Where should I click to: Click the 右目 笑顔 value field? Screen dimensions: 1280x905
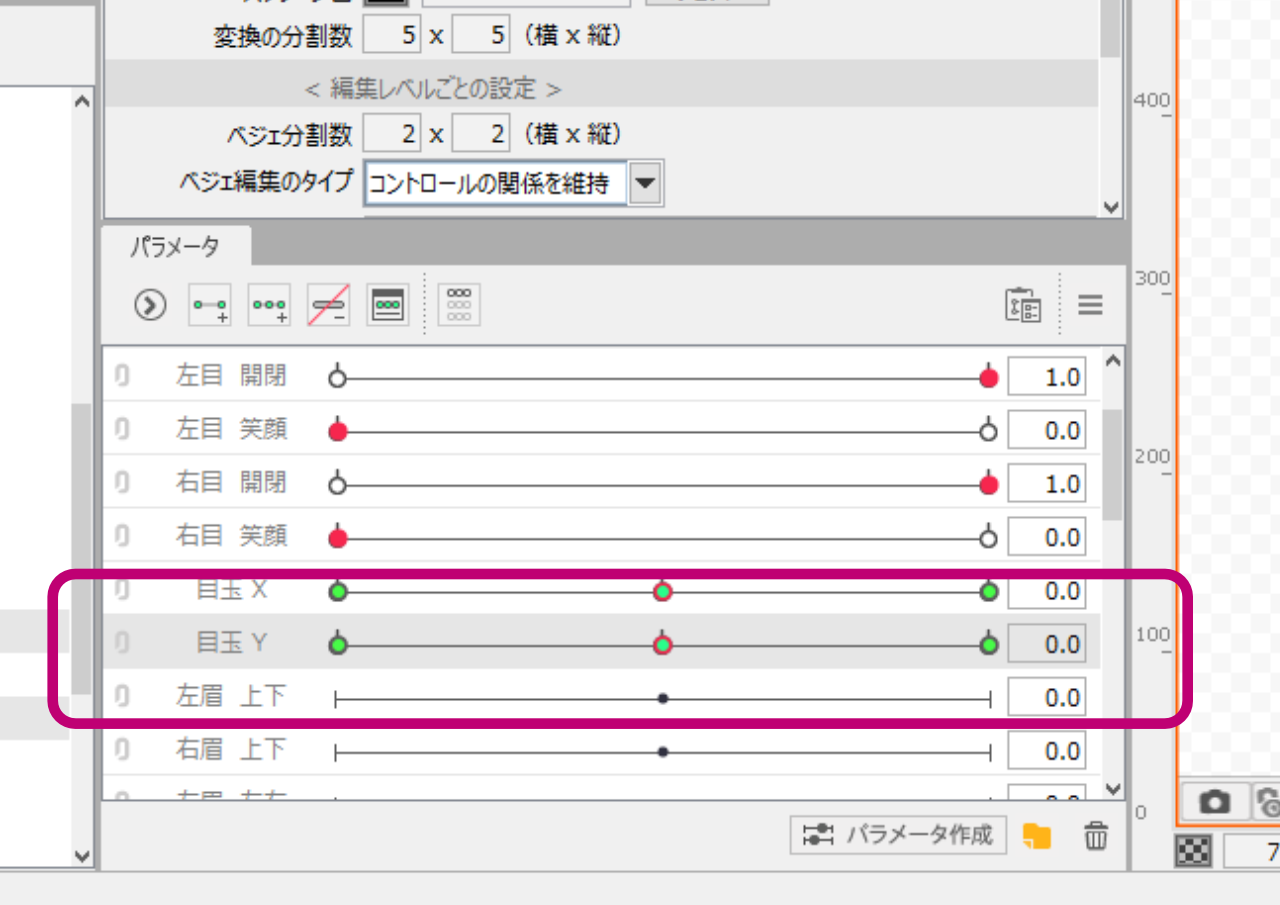pyautogui.click(x=1047, y=537)
